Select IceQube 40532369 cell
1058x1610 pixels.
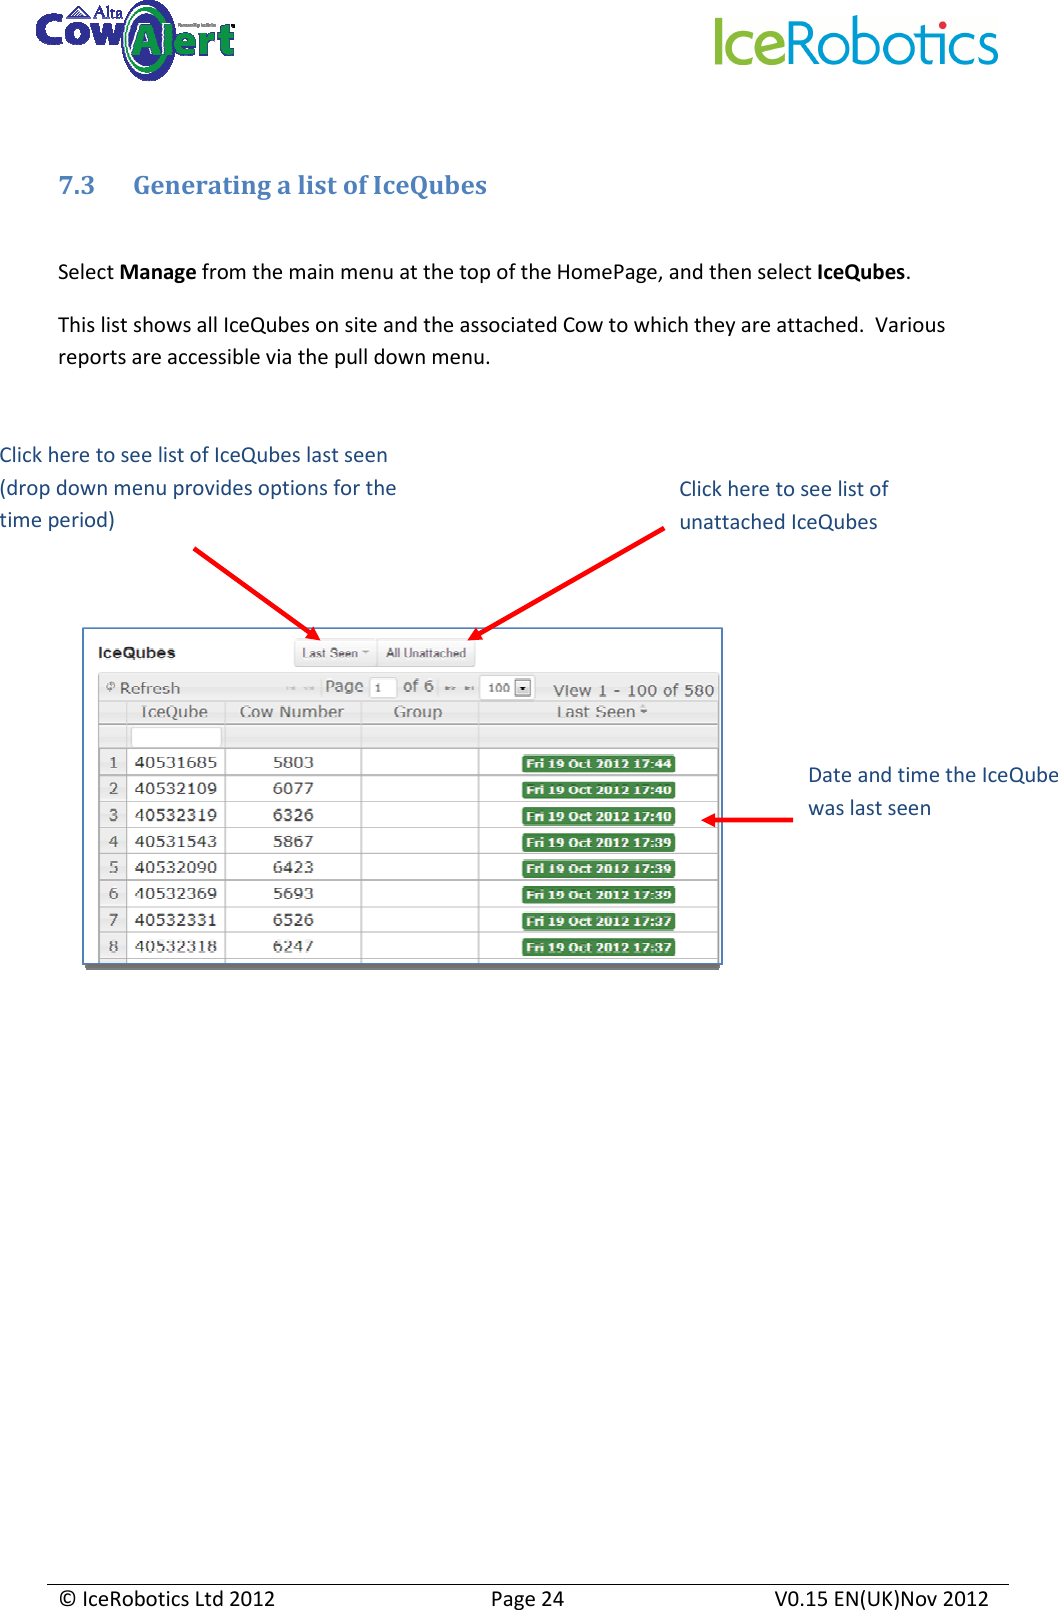click(176, 894)
